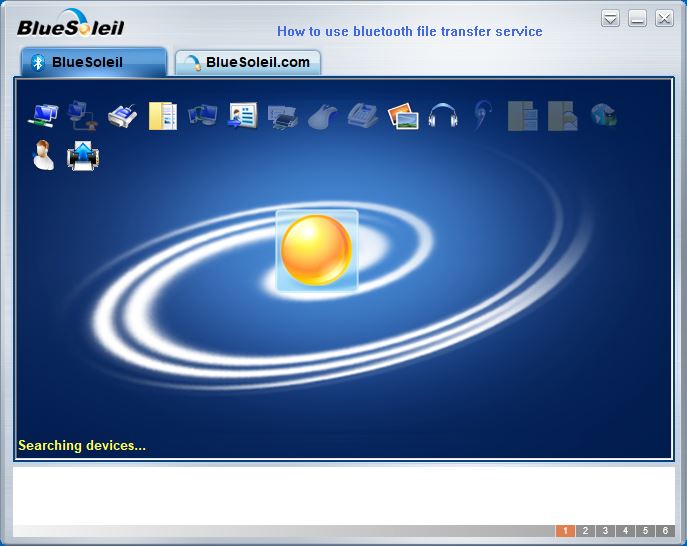Screen dimensions: 687x546
Task: Select the dimmed mouse (HID) service icon
Action: click(x=323, y=117)
